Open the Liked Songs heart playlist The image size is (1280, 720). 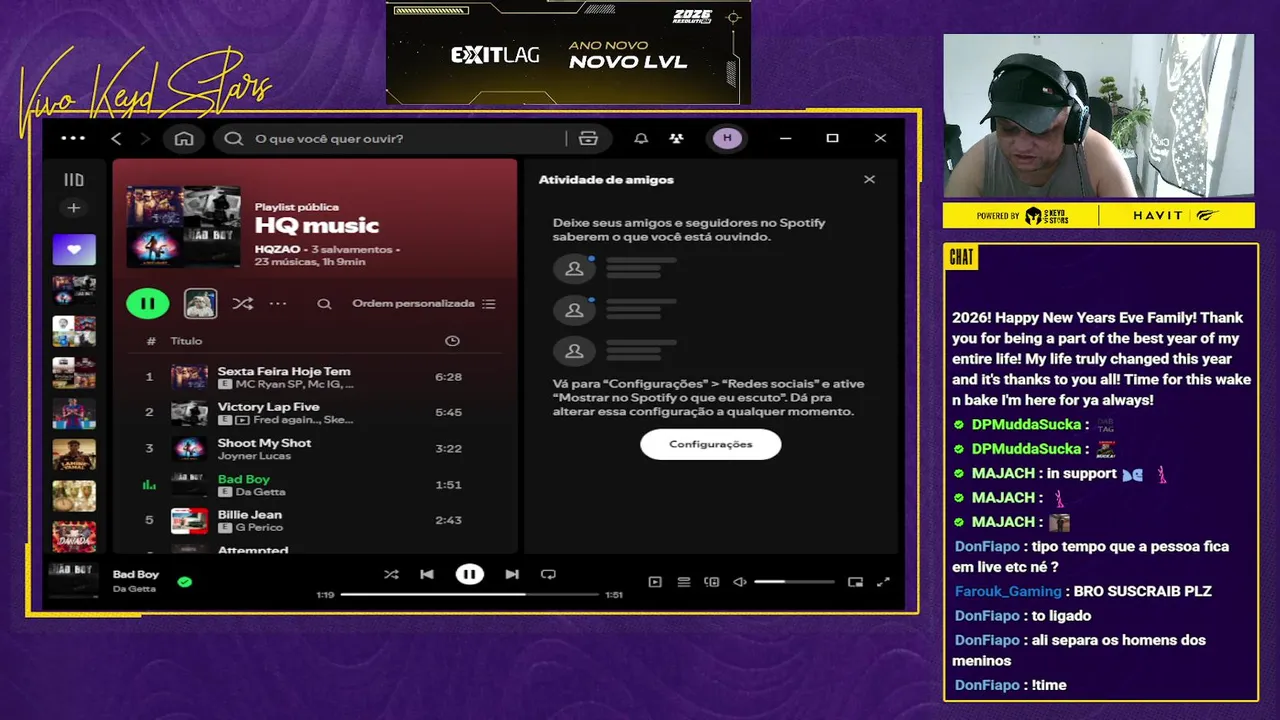[74, 249]
